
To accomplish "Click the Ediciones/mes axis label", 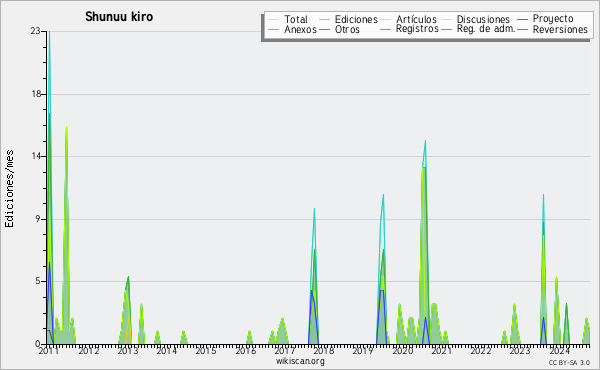I will (9, 189).
